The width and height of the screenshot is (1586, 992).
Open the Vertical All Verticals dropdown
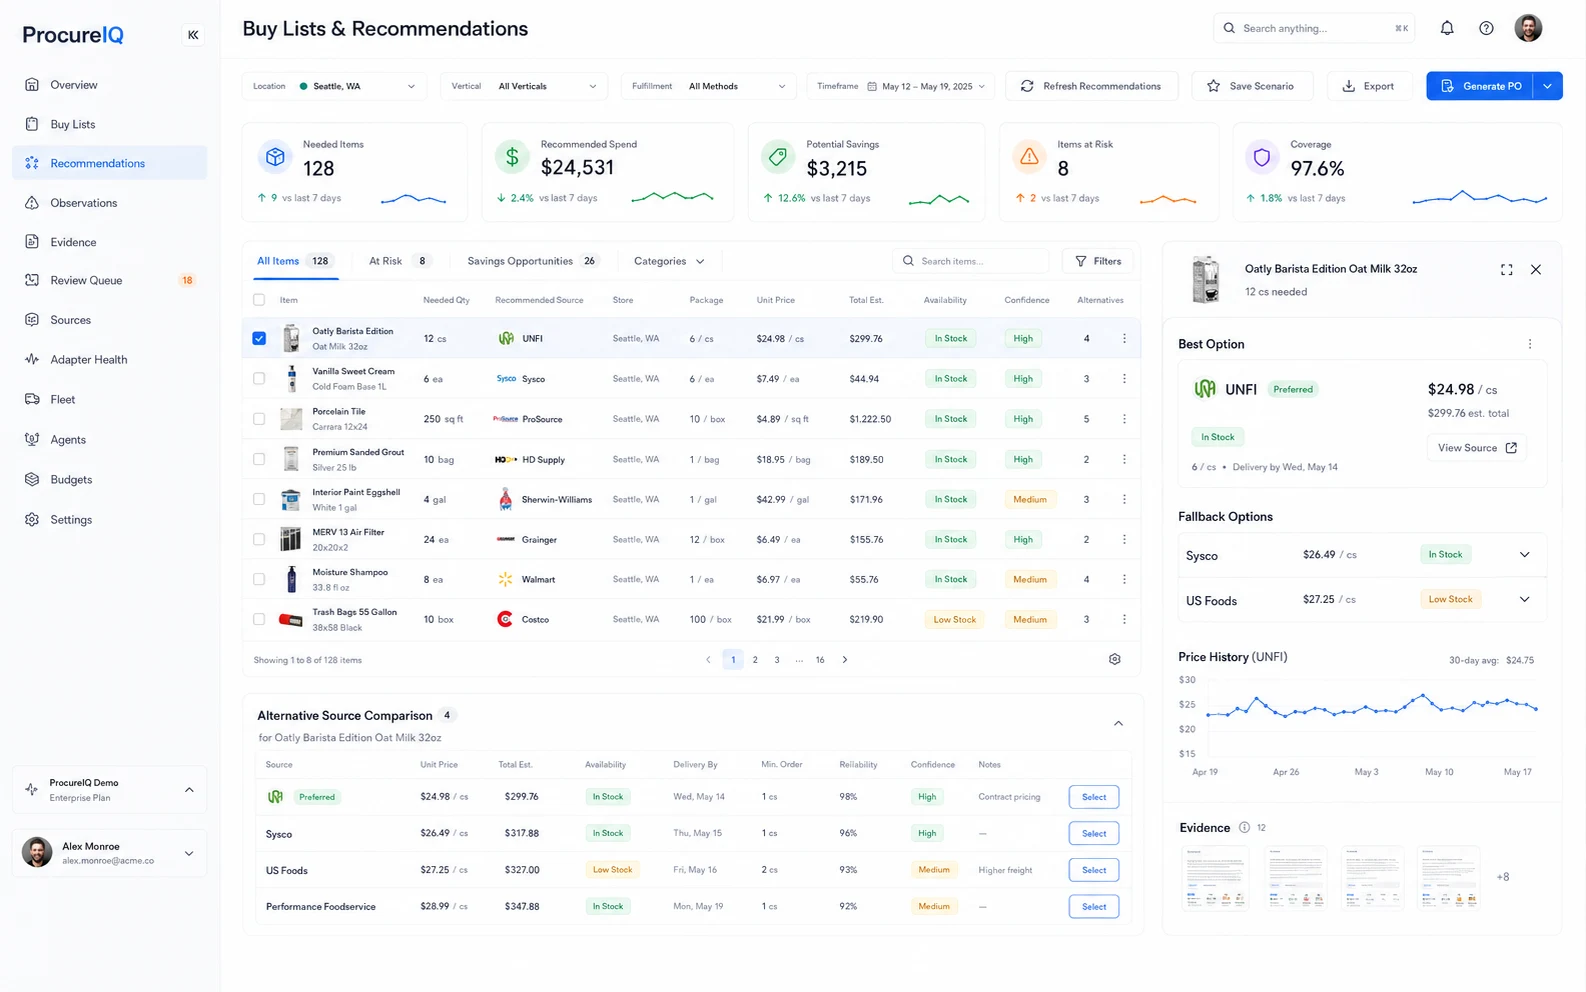click(x=524, y=86)
